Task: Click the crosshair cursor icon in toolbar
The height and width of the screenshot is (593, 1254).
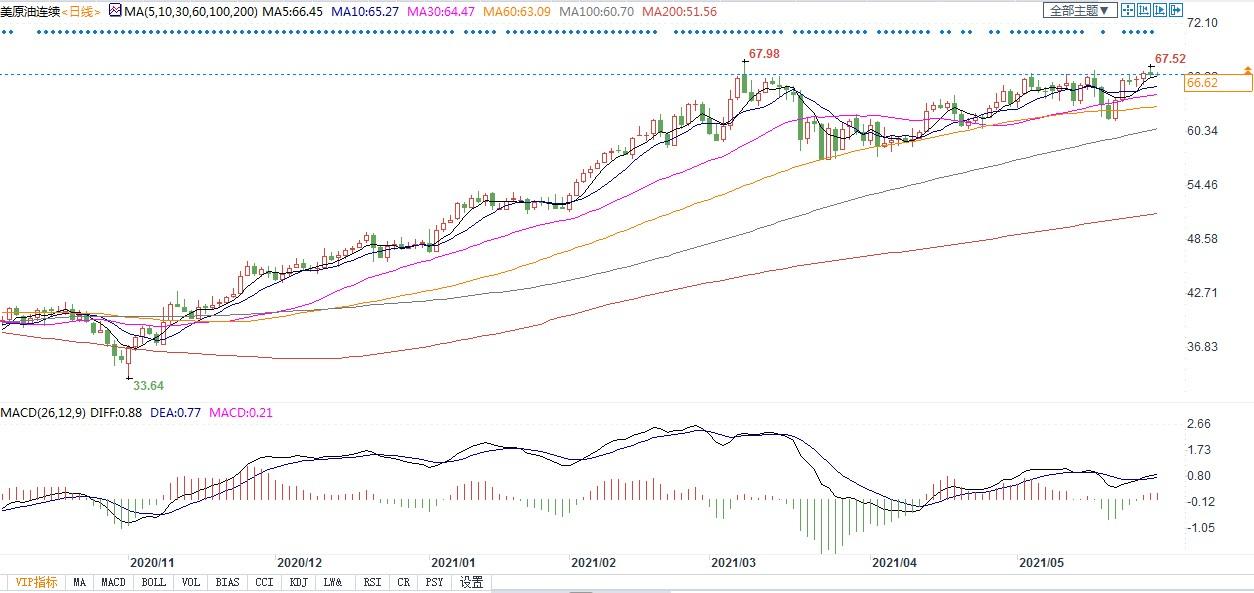Action: pyautogui.click(x=1127, y=10)
